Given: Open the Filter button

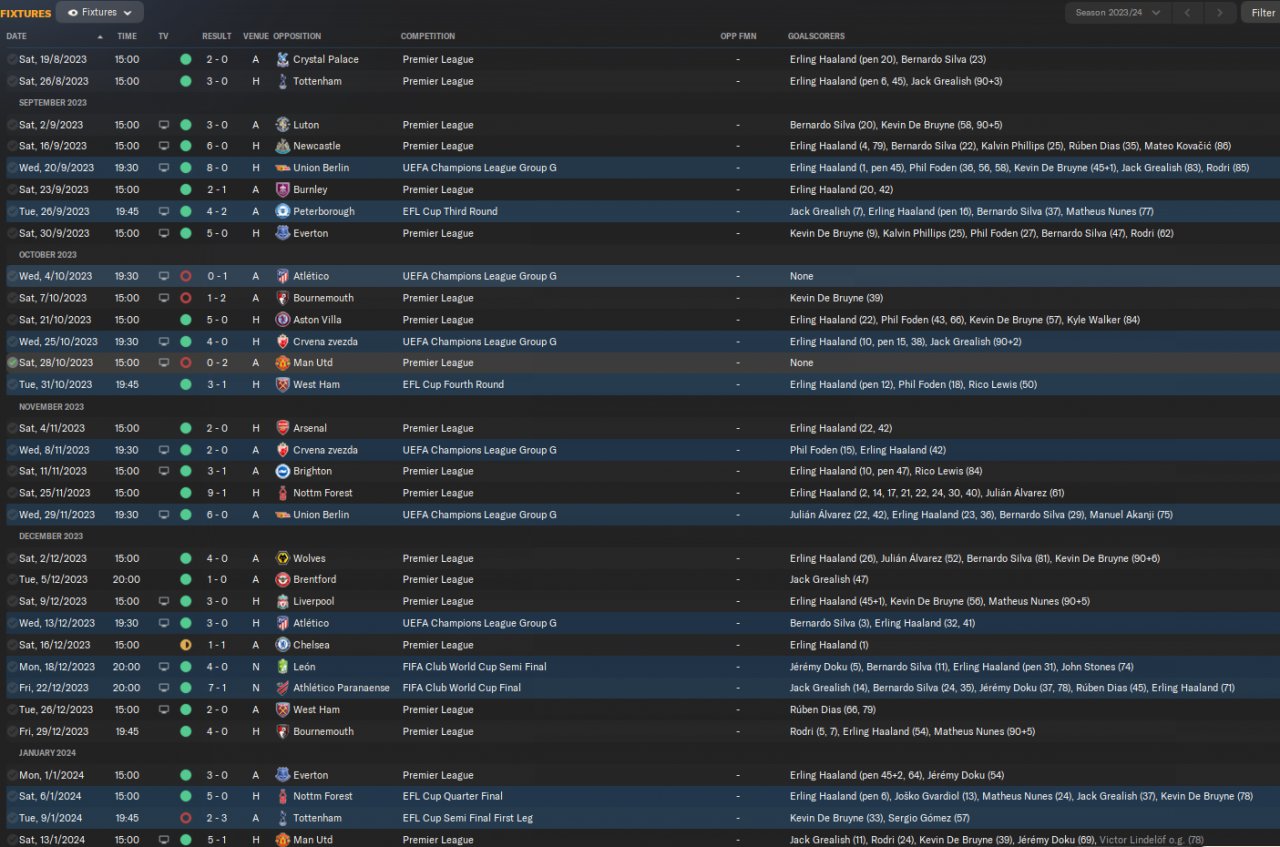Looking at the screenshot, I should 1262,13.
